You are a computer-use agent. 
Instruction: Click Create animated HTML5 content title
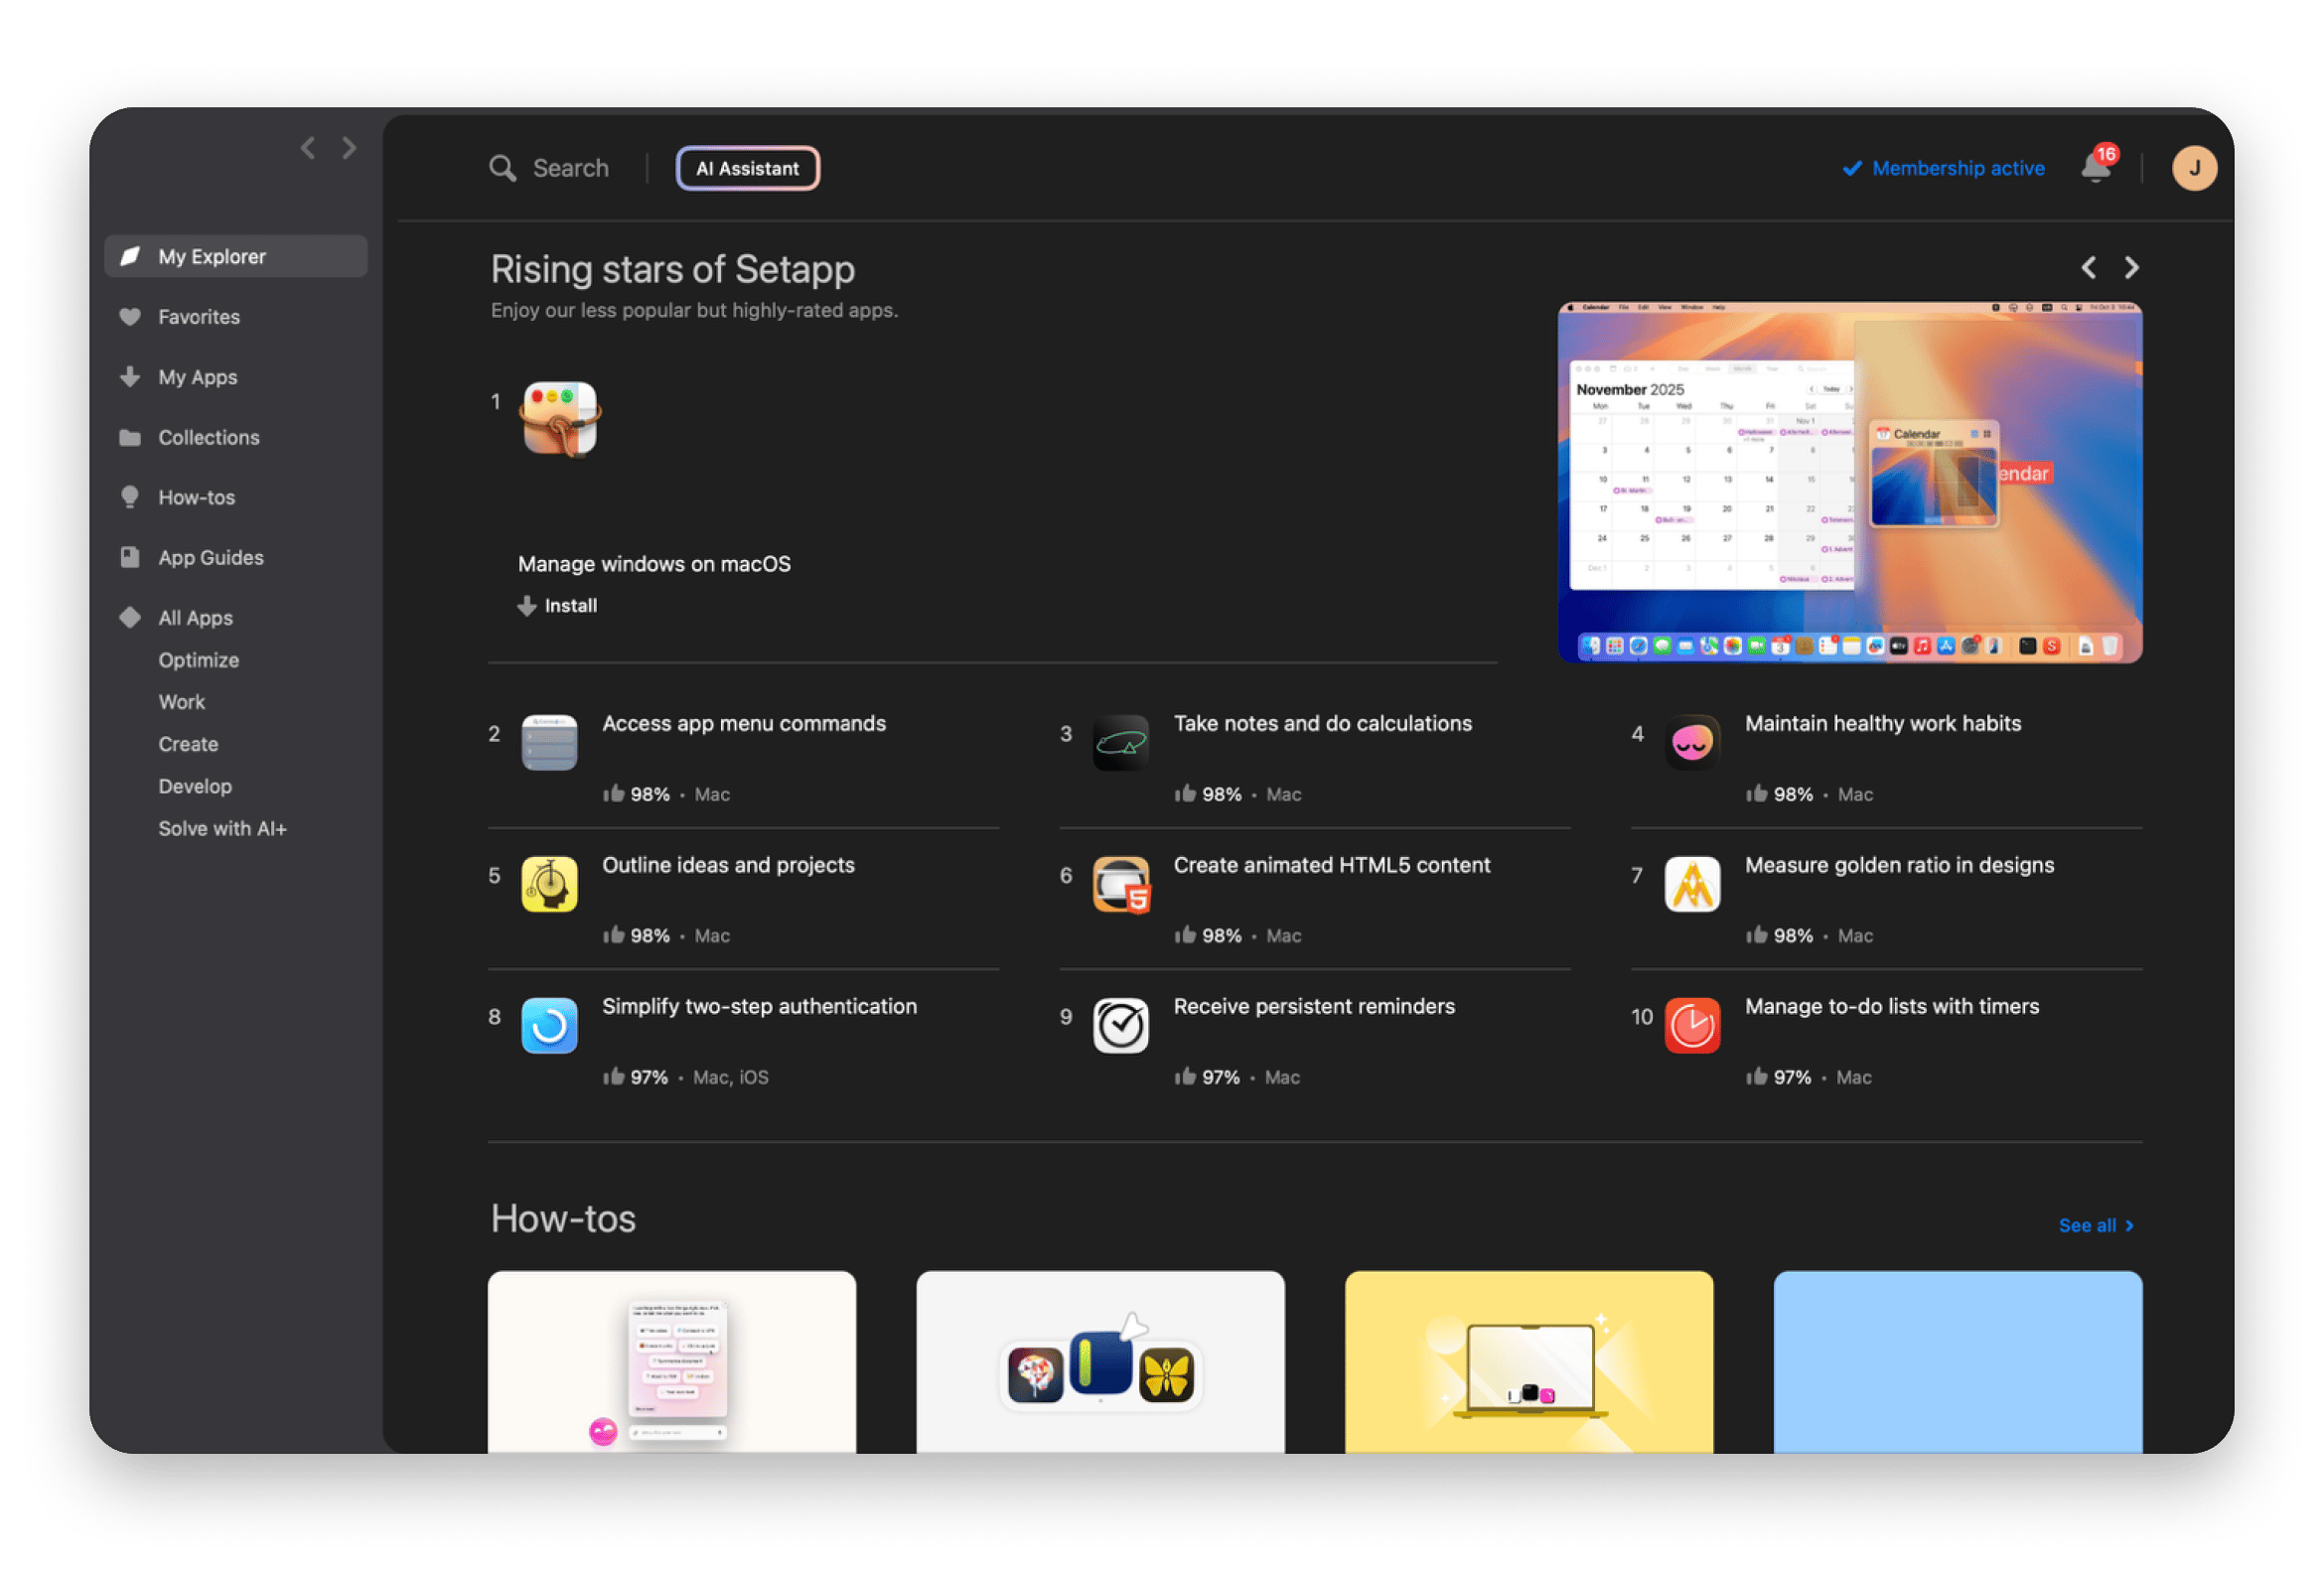(x=1331, y=865)
